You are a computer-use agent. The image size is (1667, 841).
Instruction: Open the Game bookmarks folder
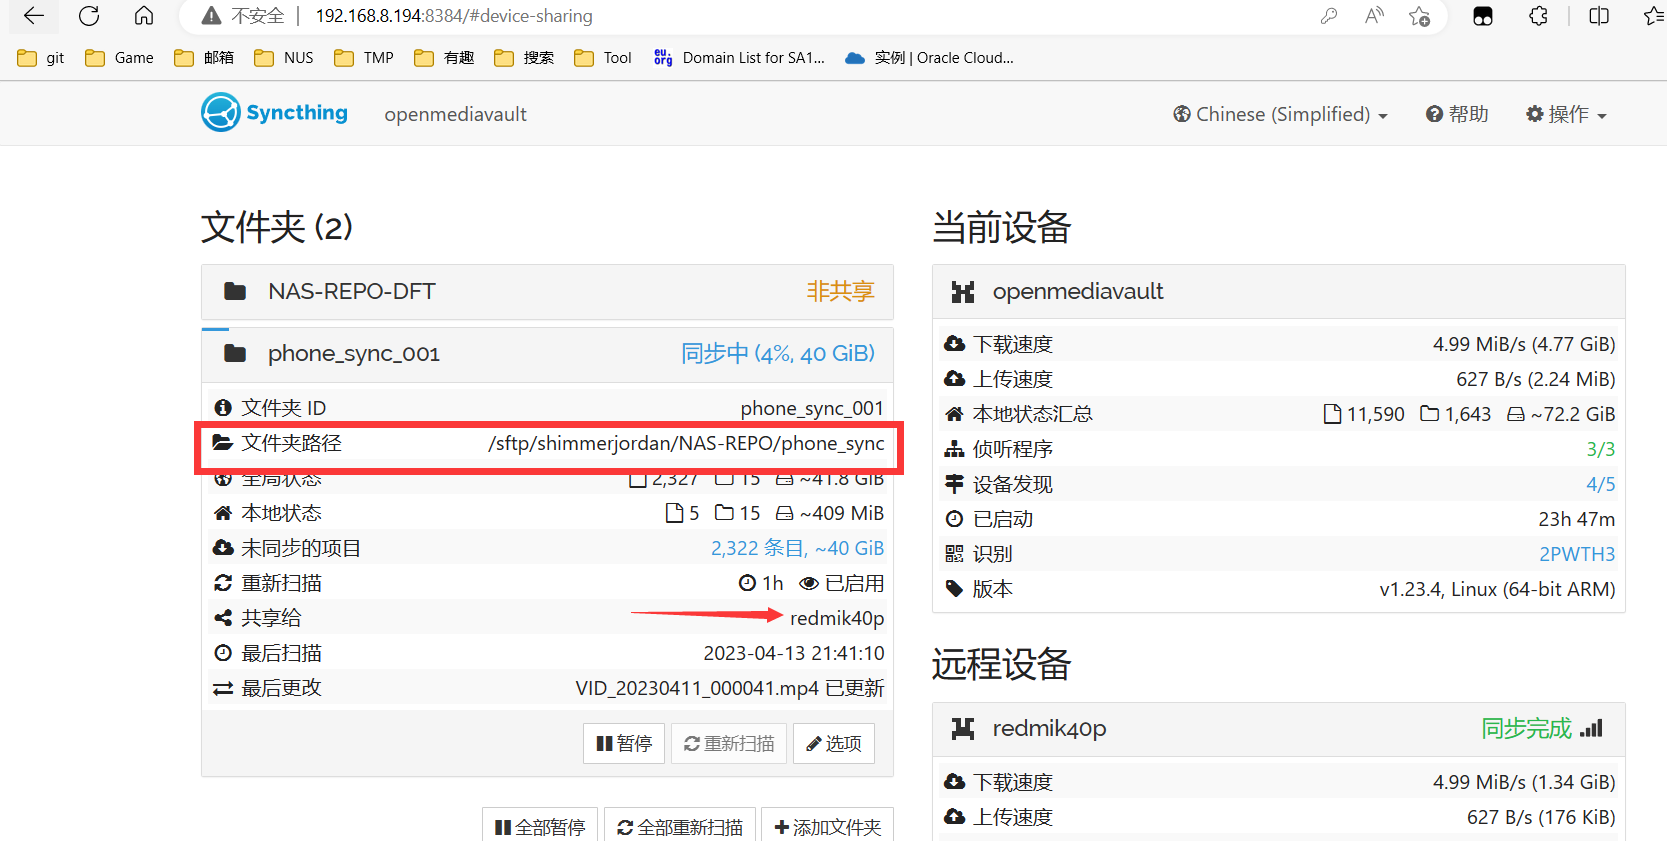pyautogui.click(x=119, y=58)
